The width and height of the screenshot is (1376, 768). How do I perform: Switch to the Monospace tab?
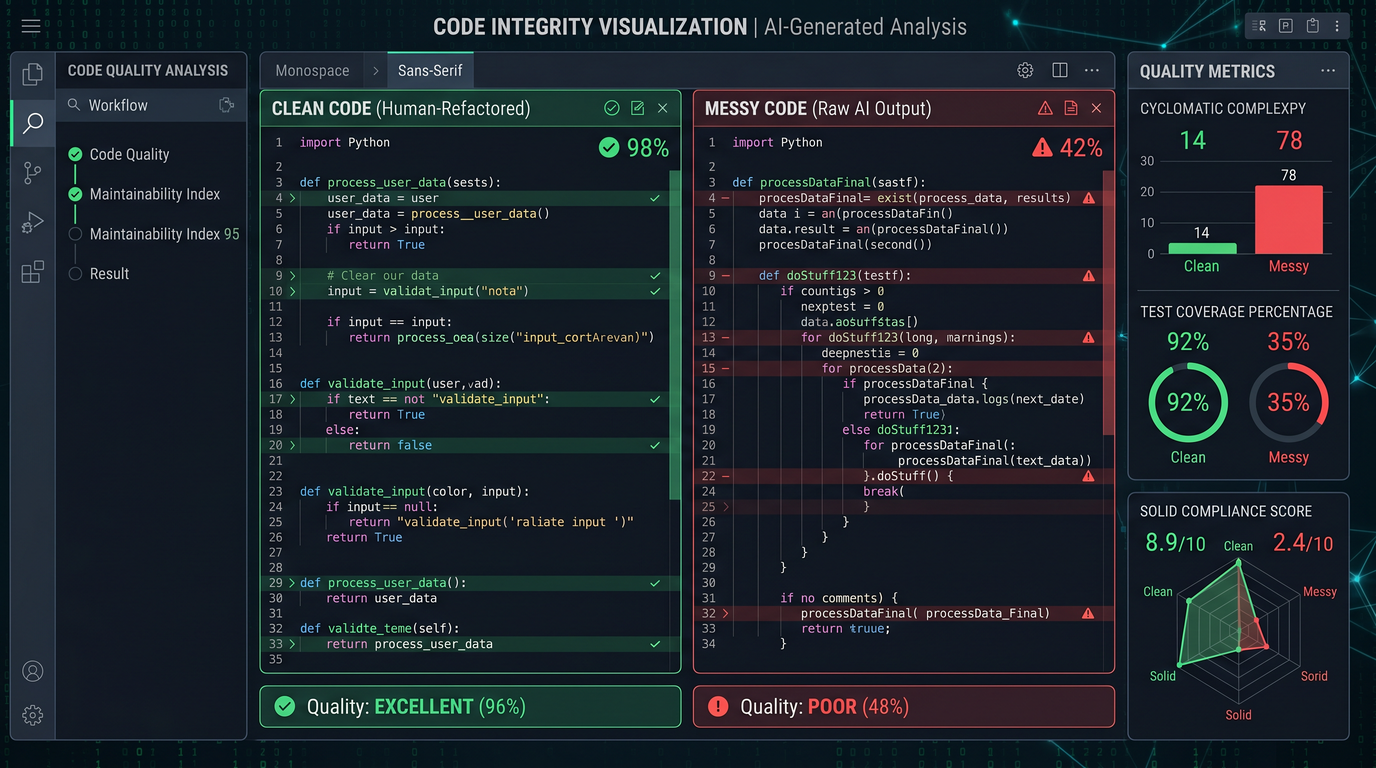(312, 71)
